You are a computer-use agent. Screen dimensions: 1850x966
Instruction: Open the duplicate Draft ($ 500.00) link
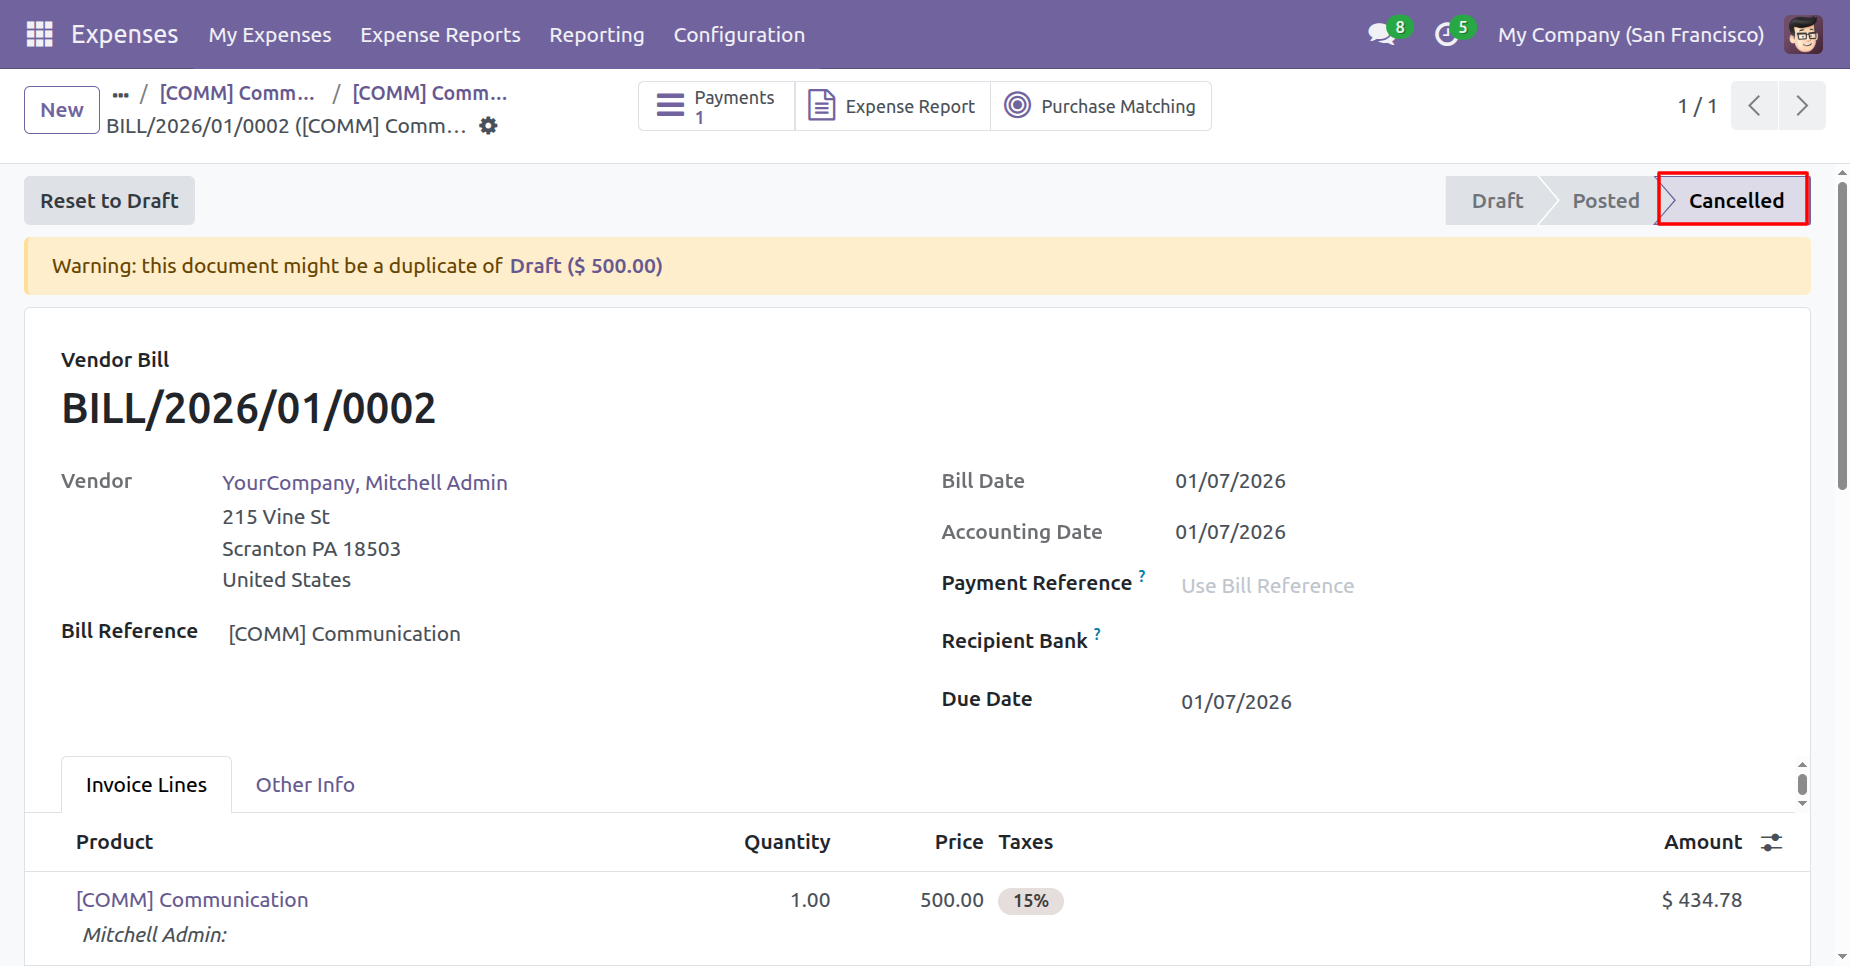point(585,266)
